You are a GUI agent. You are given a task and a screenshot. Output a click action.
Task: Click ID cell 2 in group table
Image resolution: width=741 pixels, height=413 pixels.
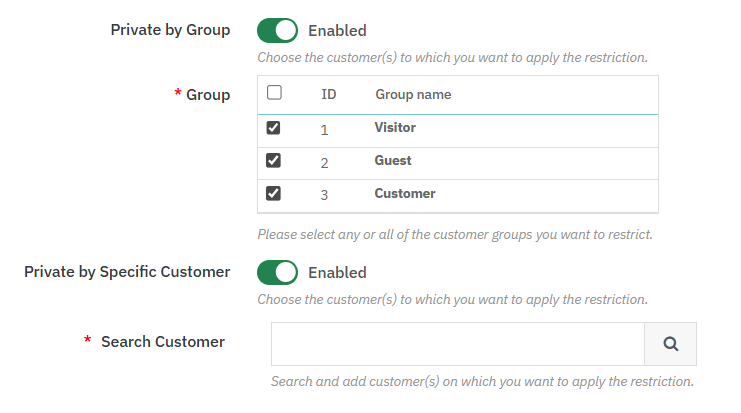coord(324,162)
